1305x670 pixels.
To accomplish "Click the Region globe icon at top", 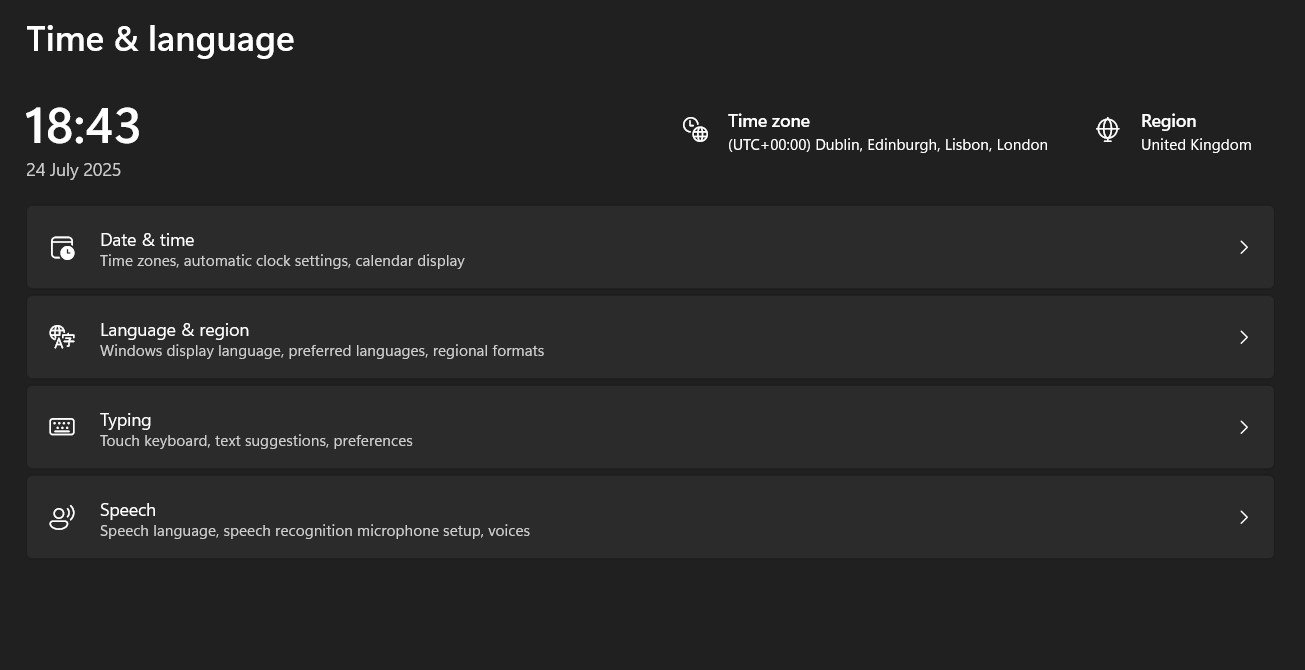I will tap(1107, 130).
